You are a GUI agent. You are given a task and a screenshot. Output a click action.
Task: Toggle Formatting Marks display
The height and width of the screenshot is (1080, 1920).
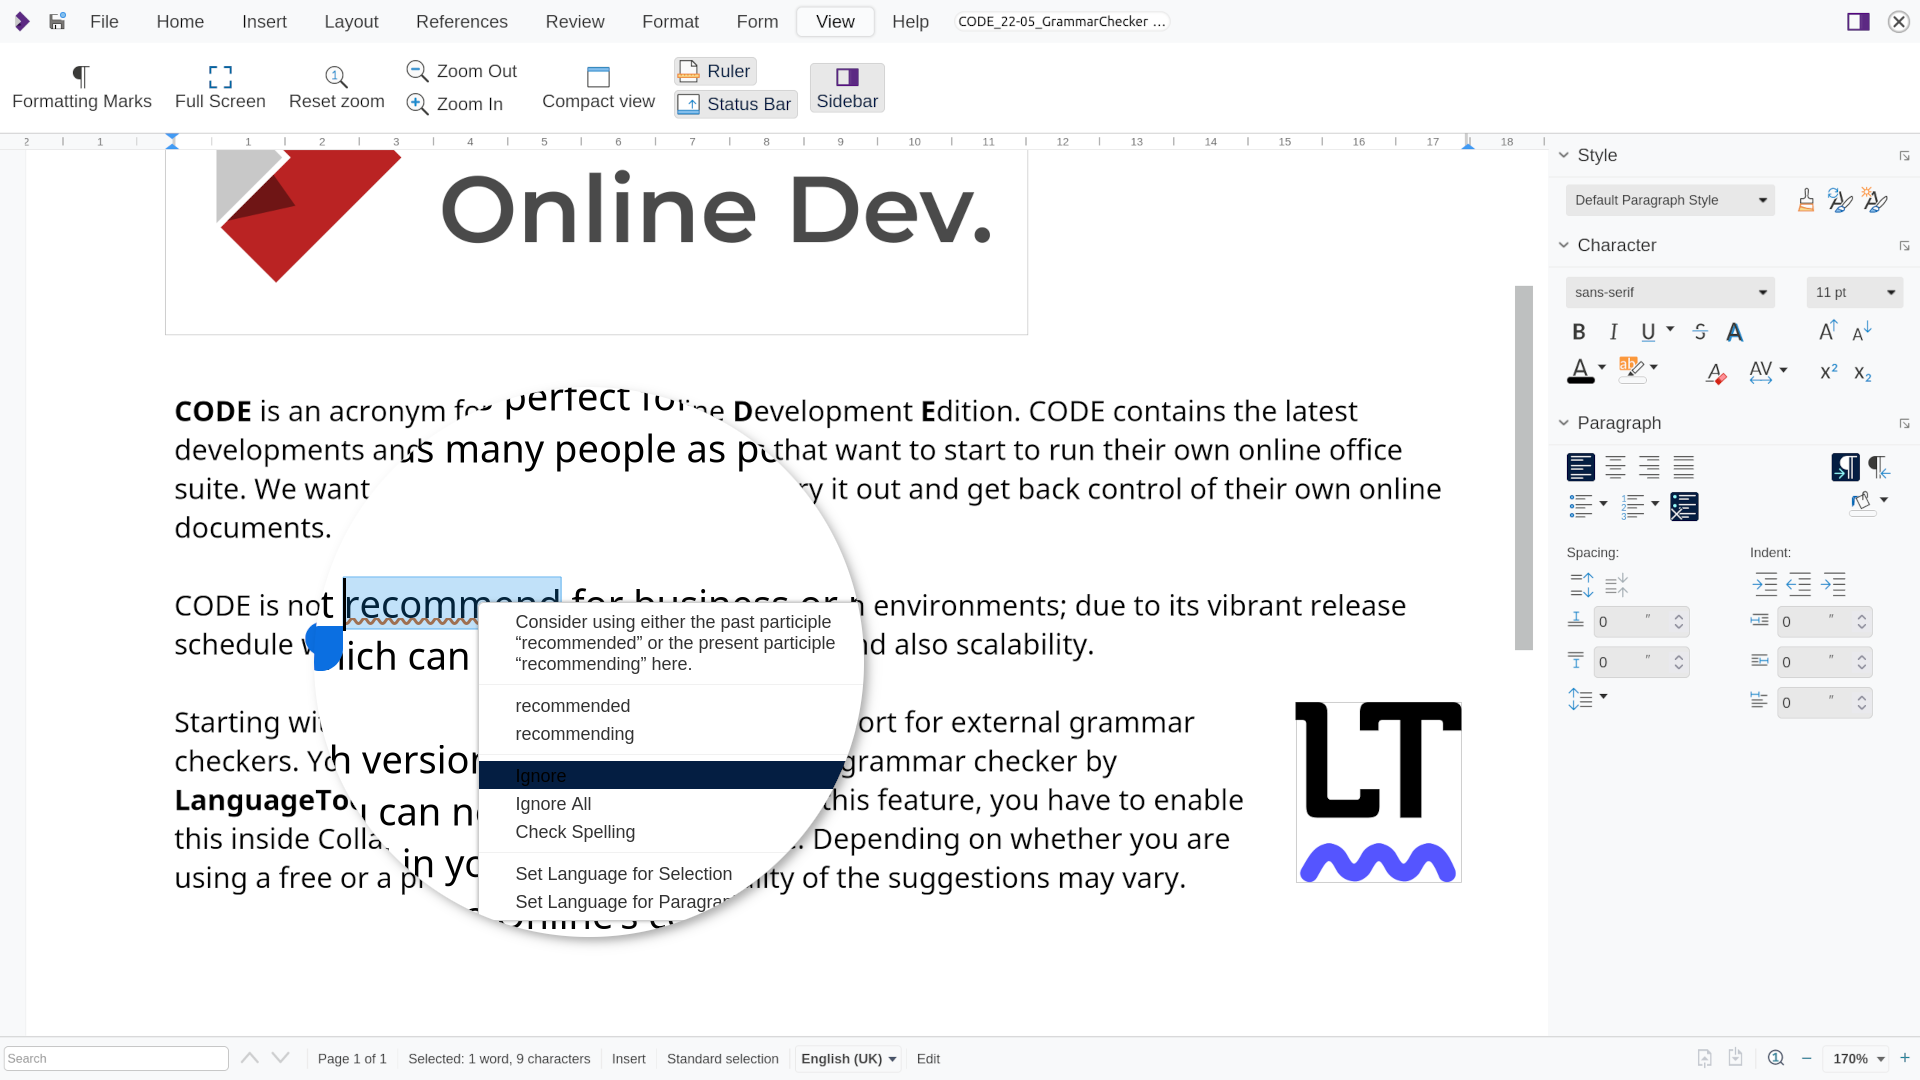[x=82, y=88]
